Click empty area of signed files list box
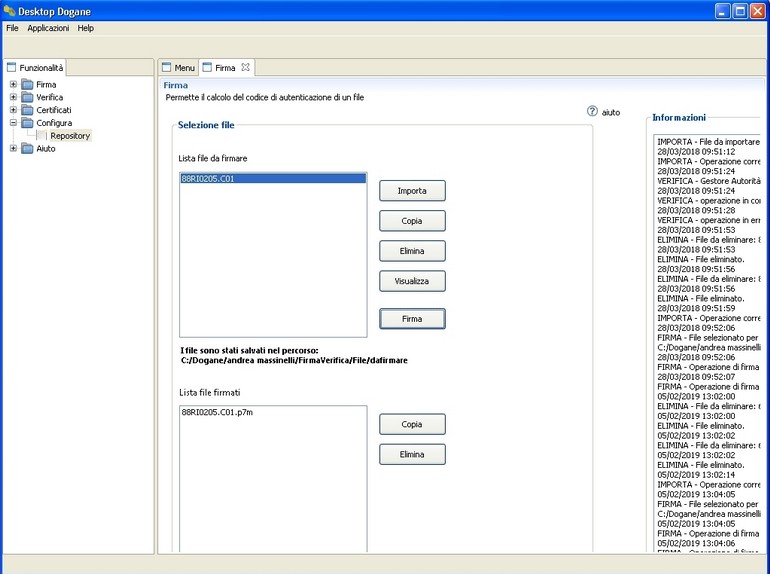 tap(273, 486)
